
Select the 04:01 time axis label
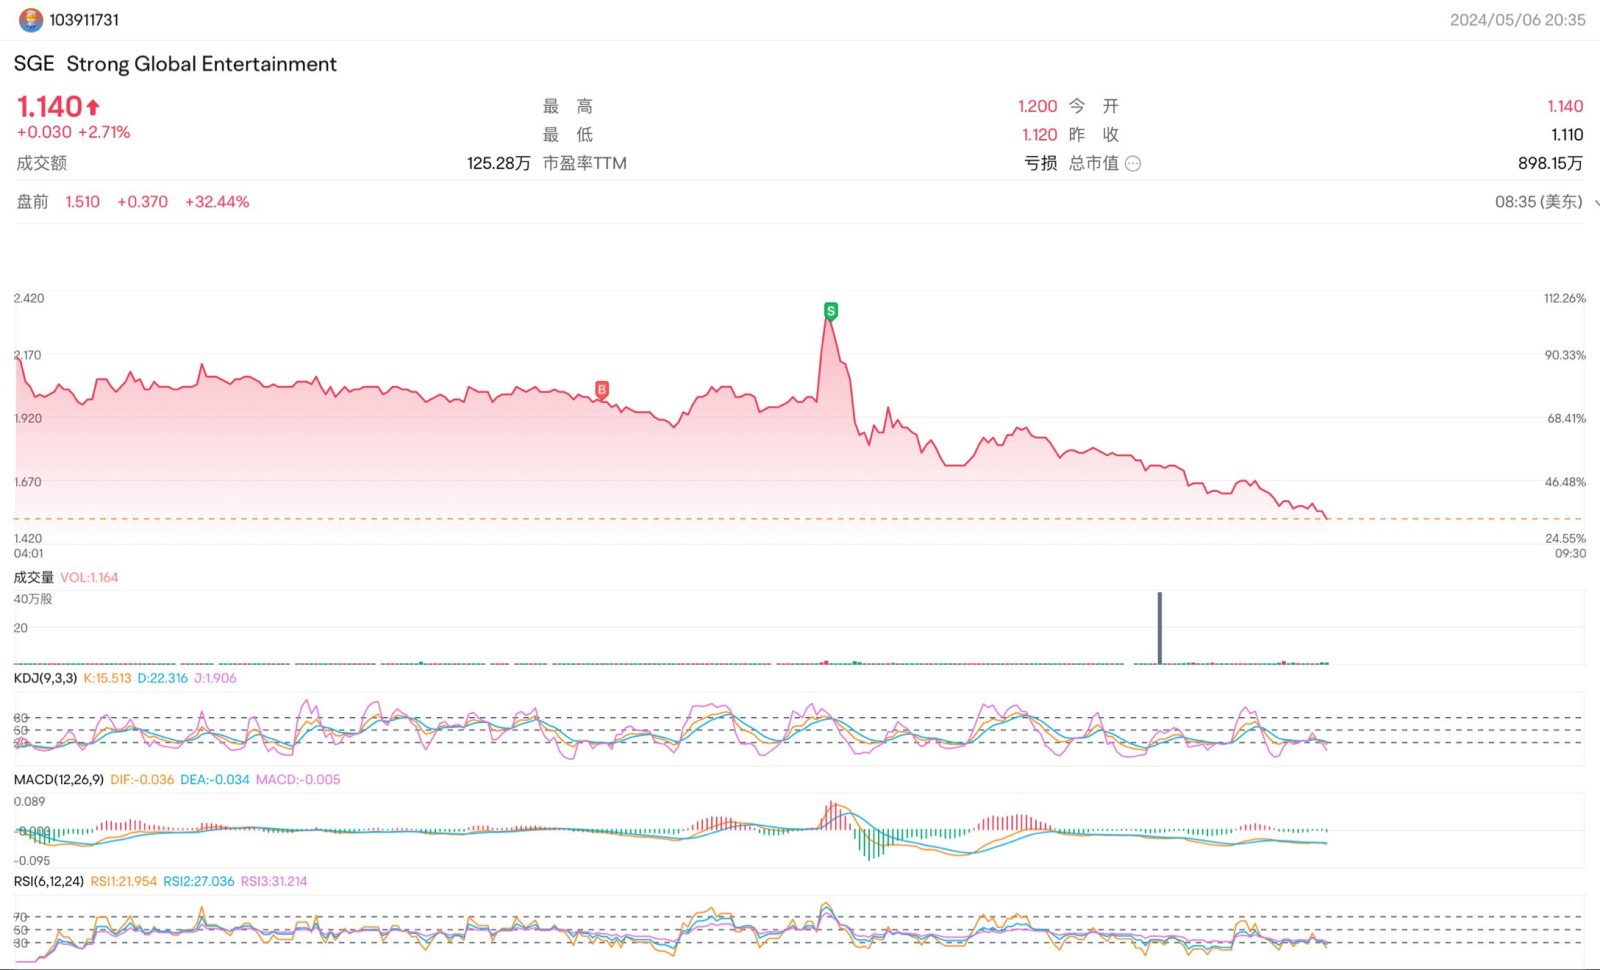(29, 554)
